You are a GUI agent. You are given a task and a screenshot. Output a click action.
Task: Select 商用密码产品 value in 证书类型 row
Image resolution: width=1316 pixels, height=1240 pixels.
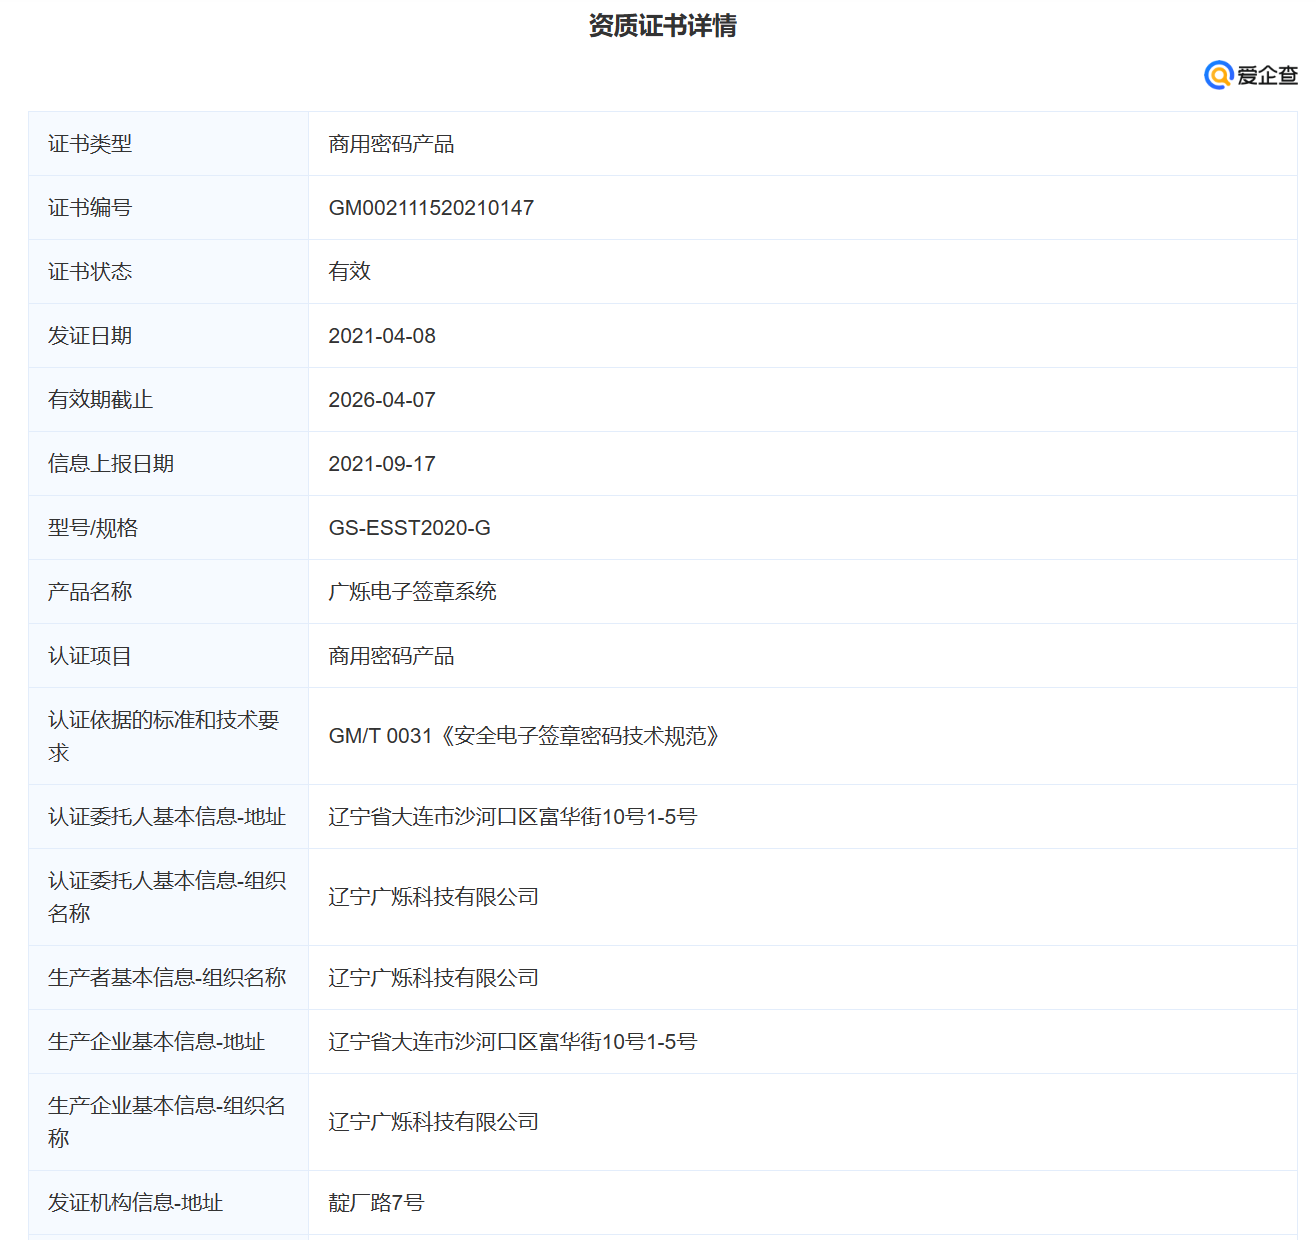click(x=391, y=144)
